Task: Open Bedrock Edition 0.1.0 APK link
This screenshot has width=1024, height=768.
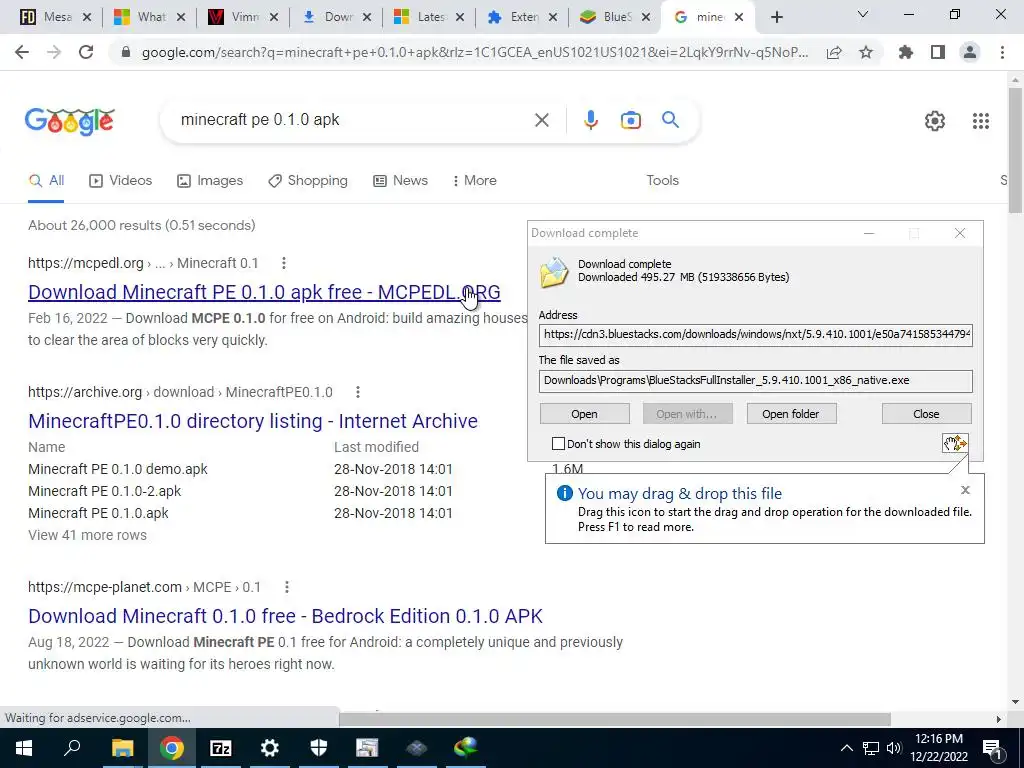Action: point(285,616)
